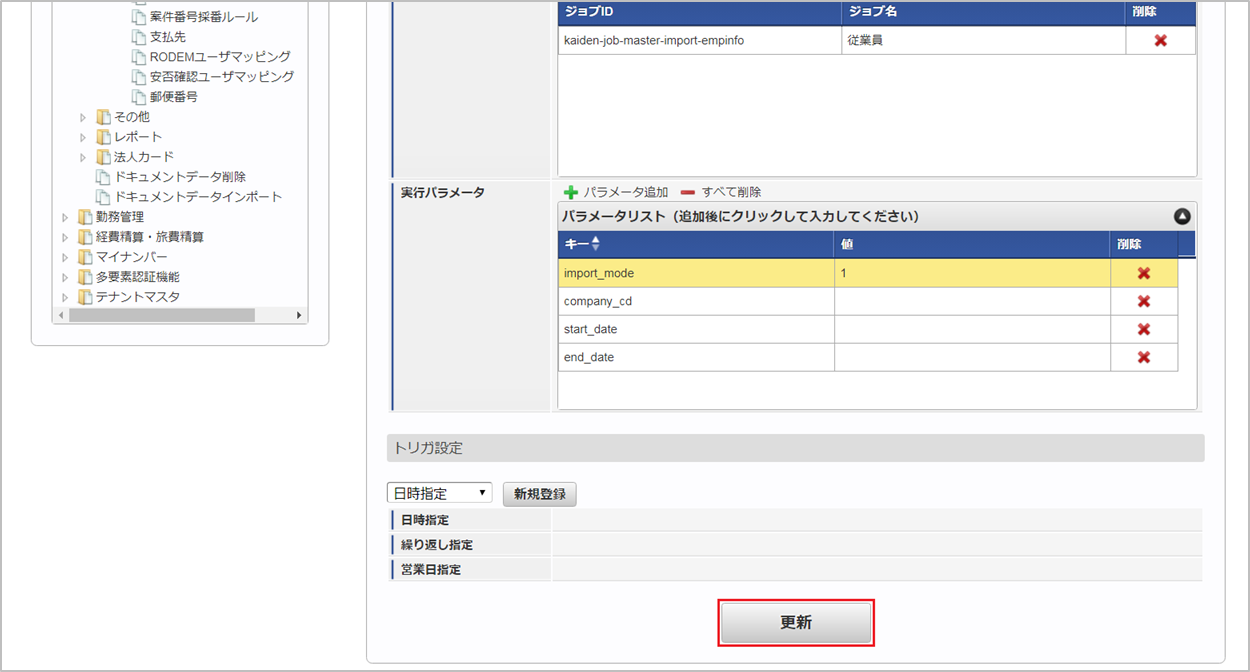The height and width of the screenshot is (672, 1250).
Task: Expand the マイナンバー folder
Action: pos(66,257)
